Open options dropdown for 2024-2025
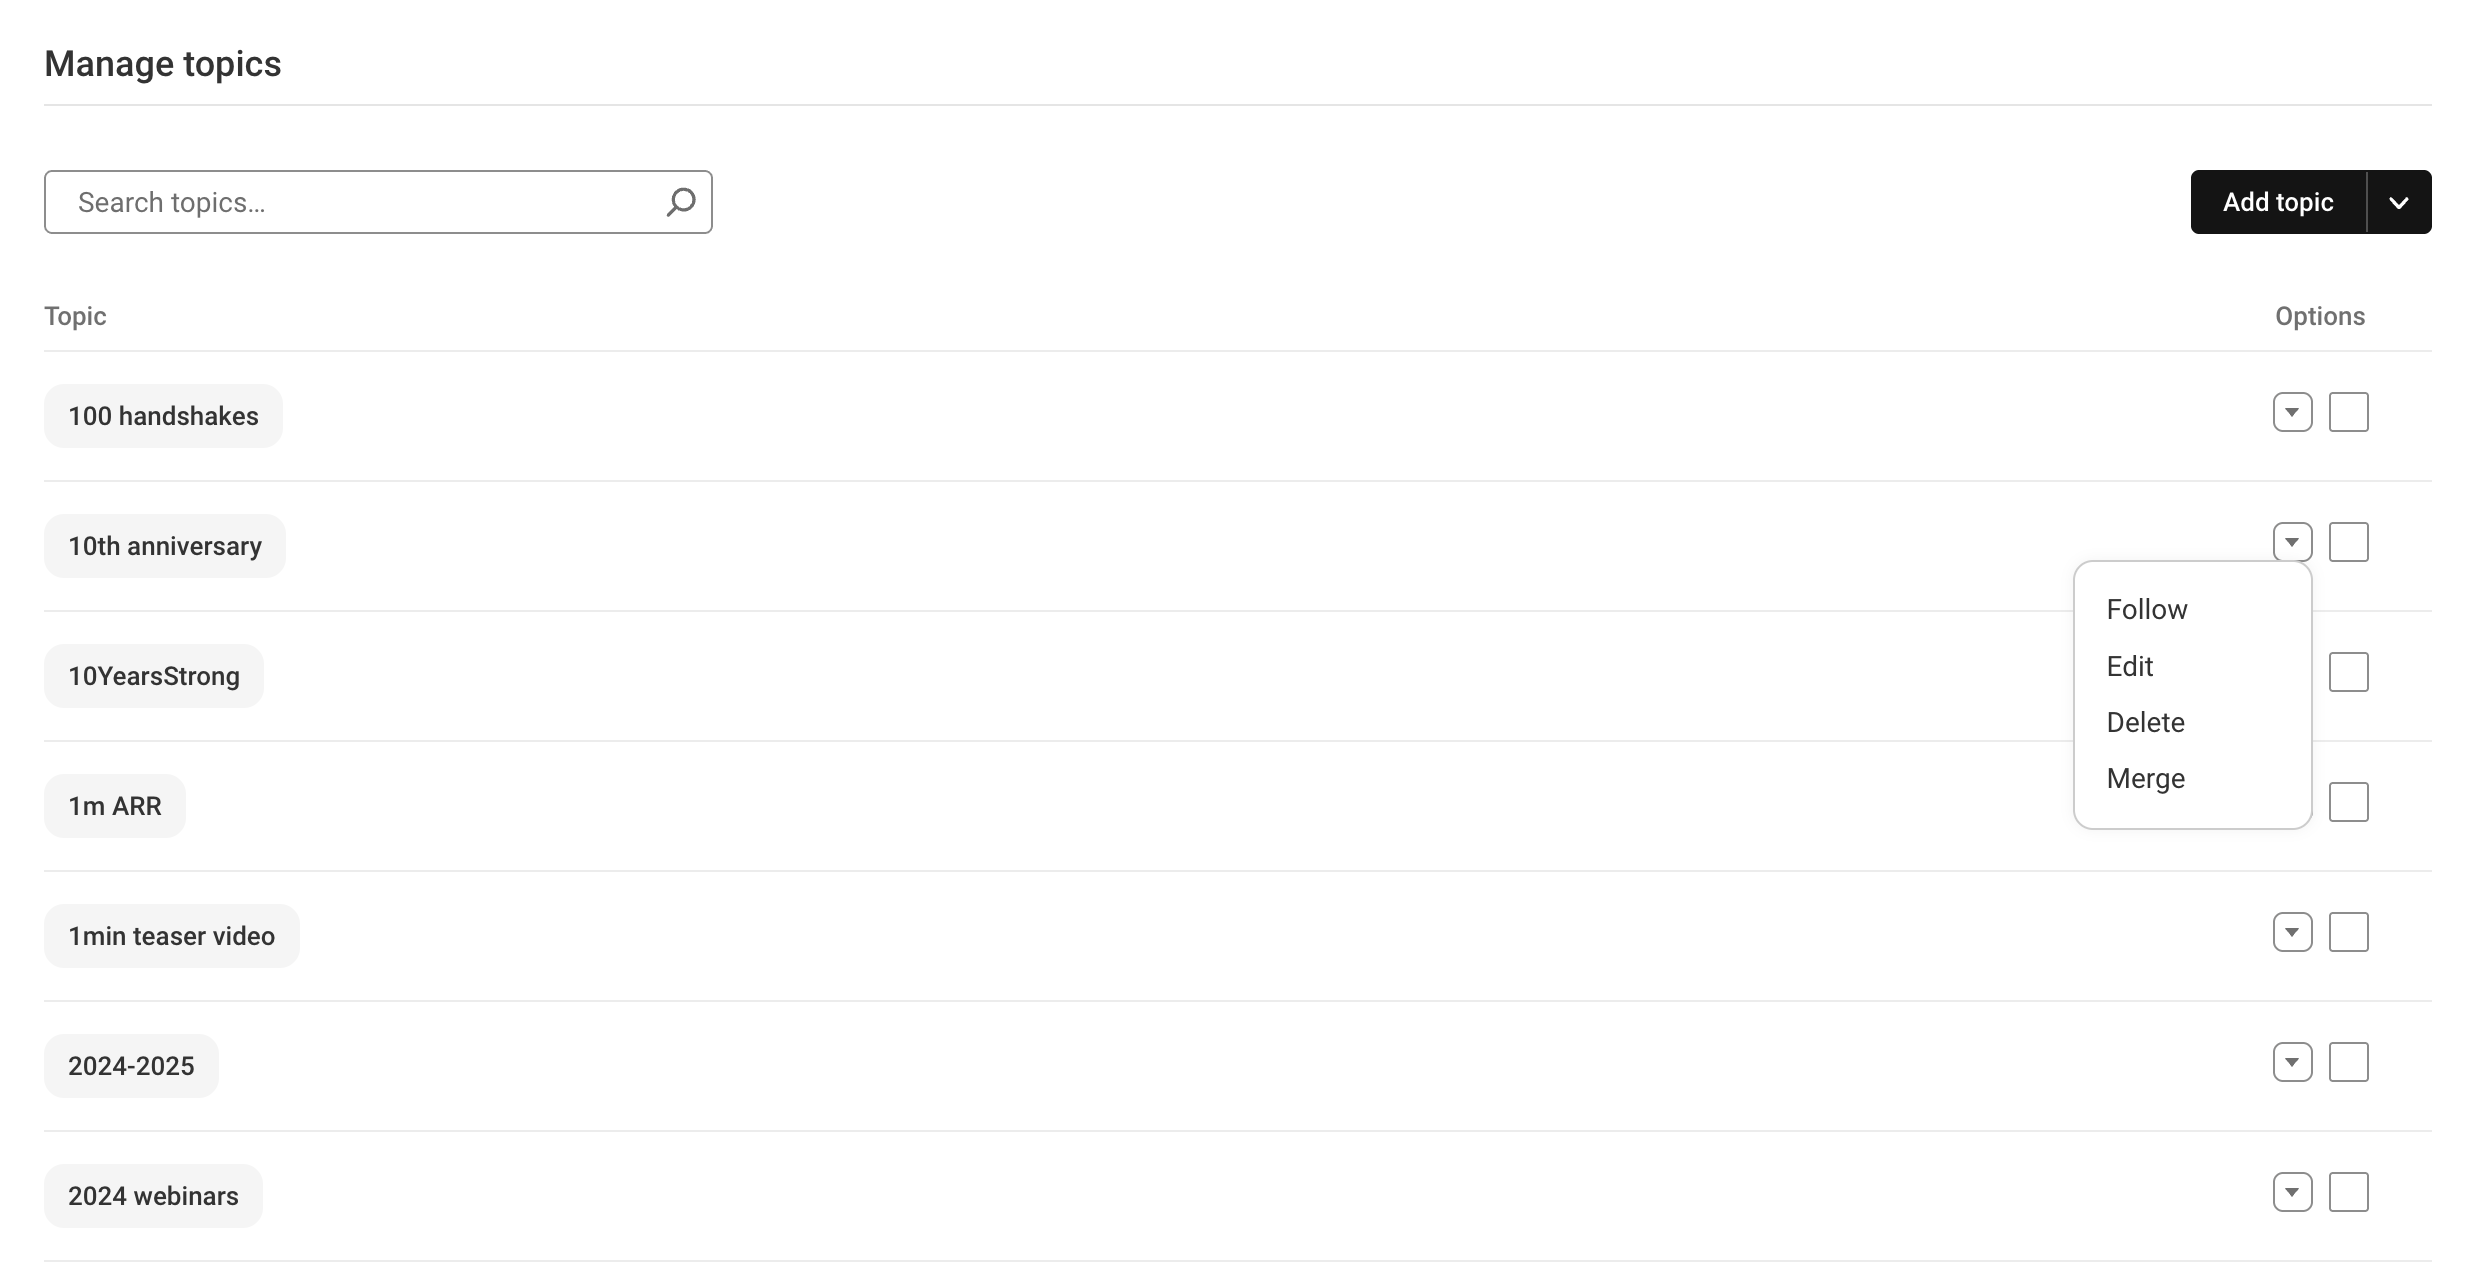The width and height of the screenshot is (2492, 1262). click(2292, 1062)
